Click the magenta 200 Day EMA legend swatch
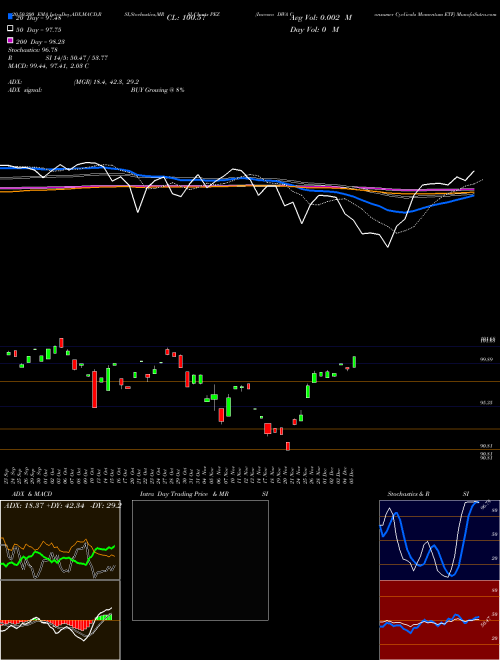This screenshot has height=660, width=500. [x=10, y=41]
